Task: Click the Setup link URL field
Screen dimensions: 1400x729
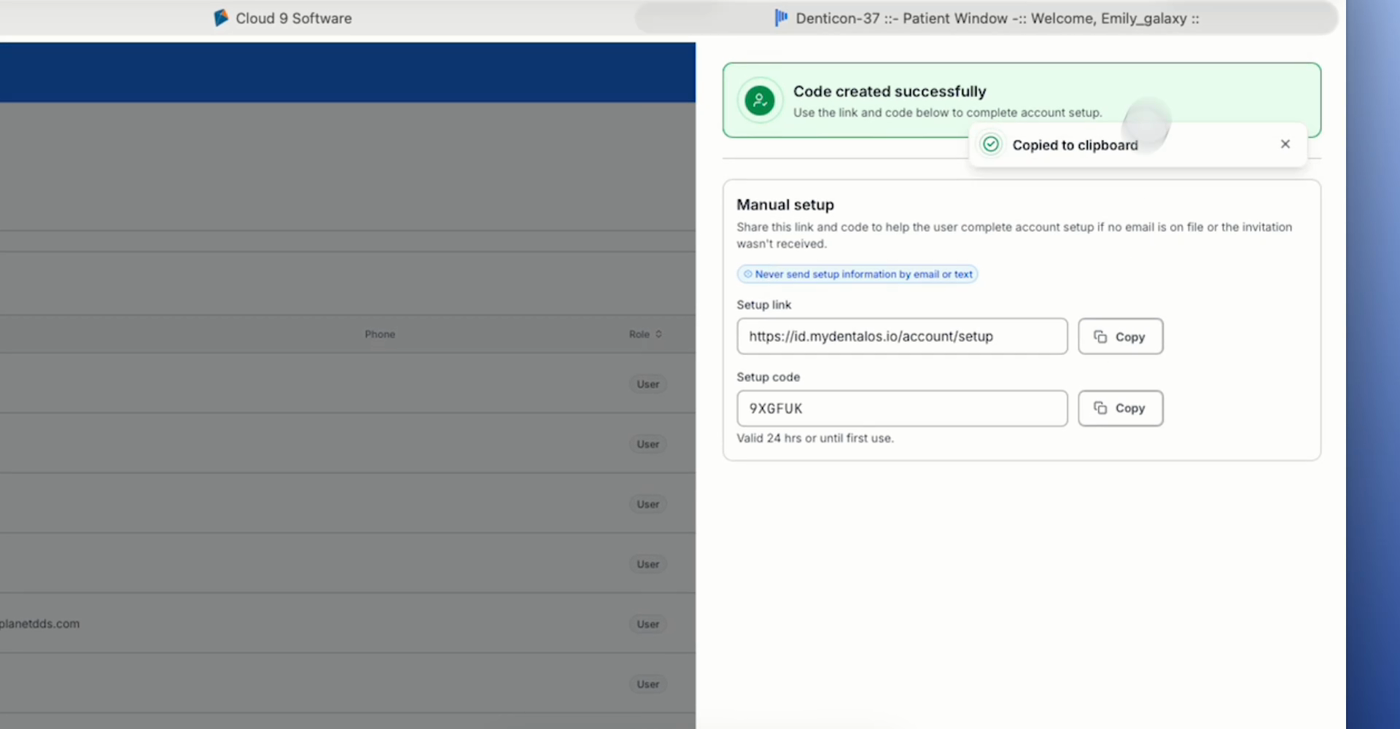Action: click(902, 337)
